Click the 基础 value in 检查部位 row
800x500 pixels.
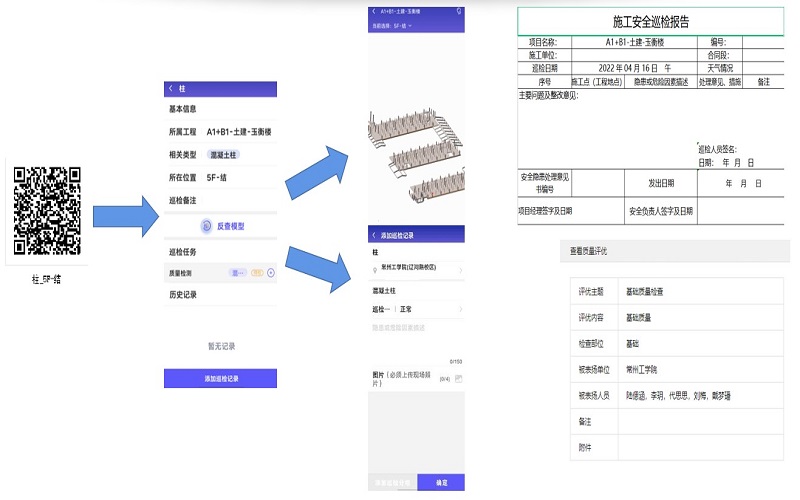point(632,344)
